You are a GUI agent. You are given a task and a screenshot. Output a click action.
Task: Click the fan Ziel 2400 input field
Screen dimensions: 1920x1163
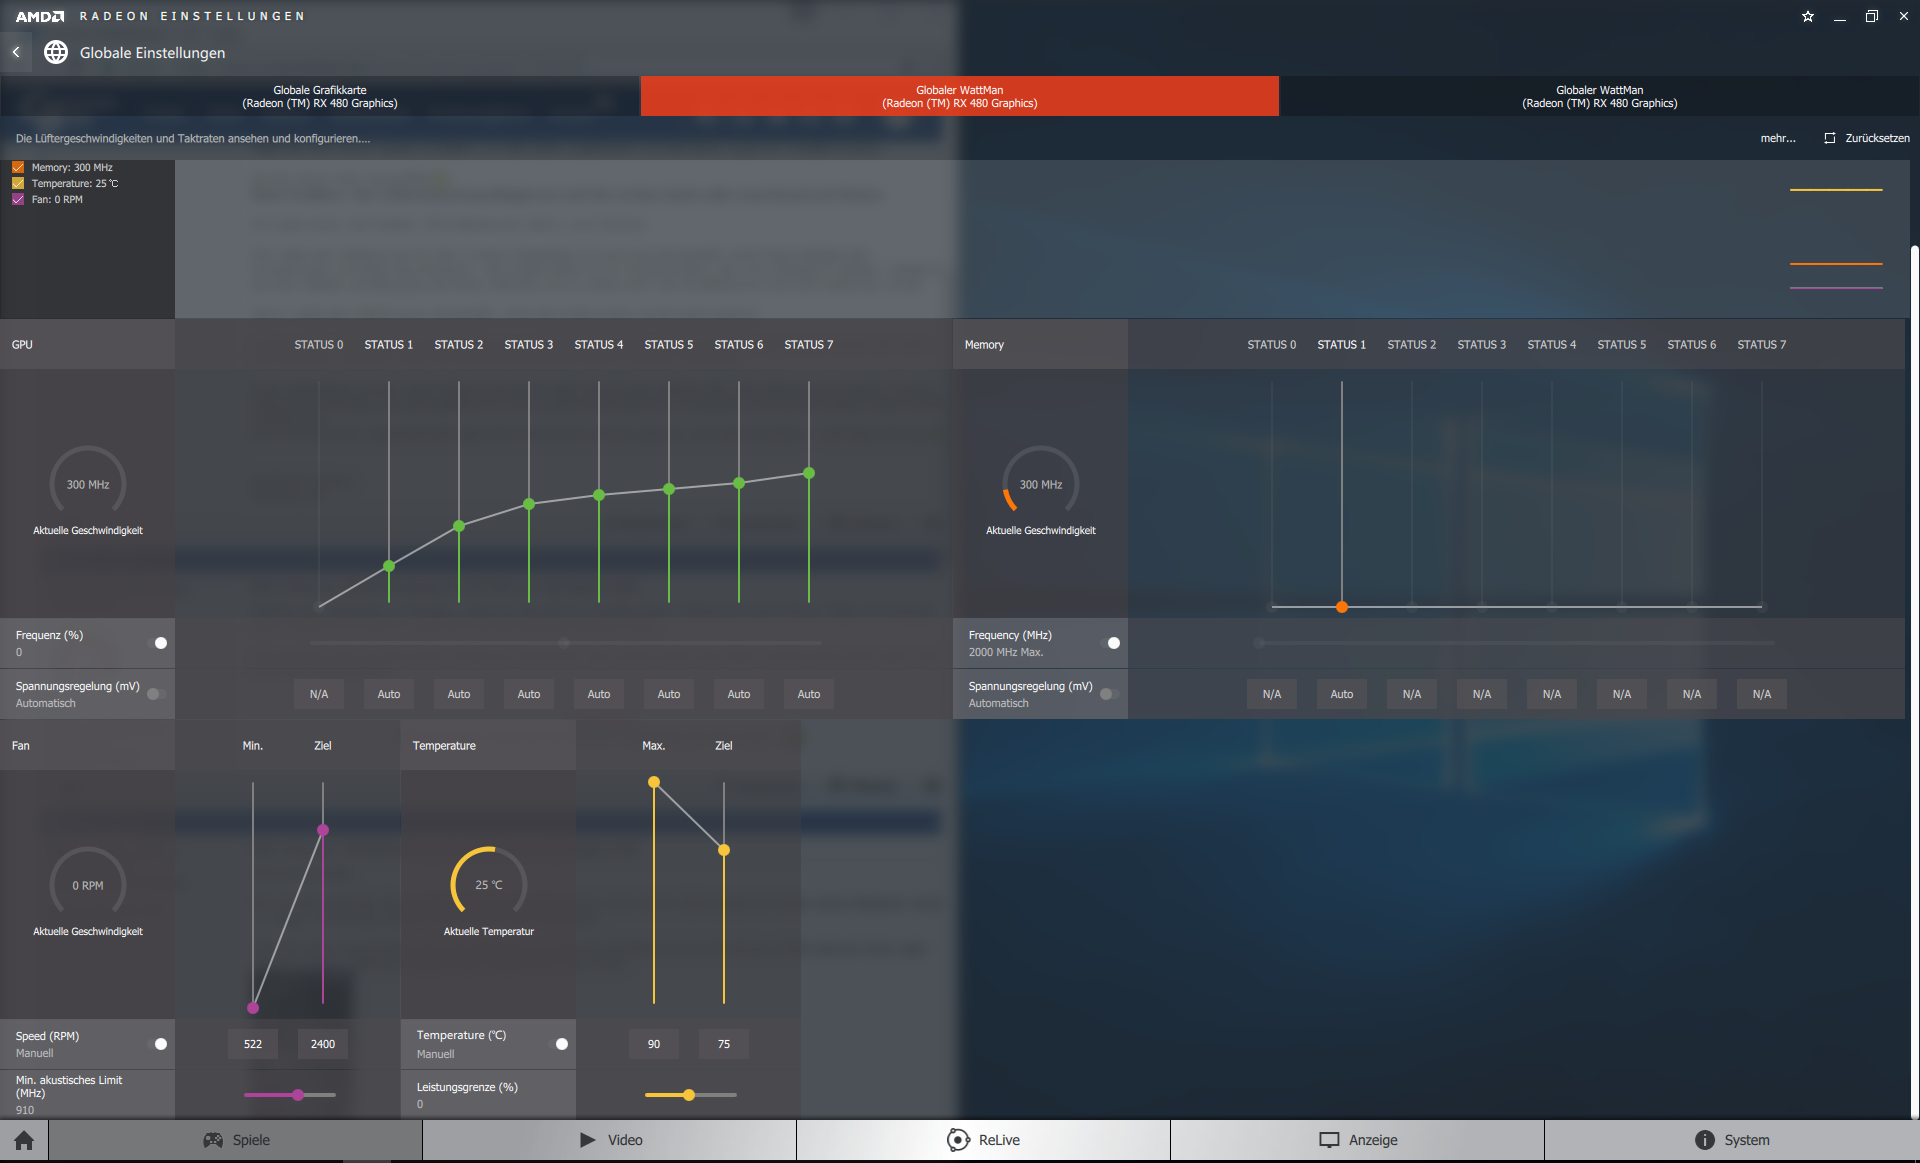[323, 1044]
